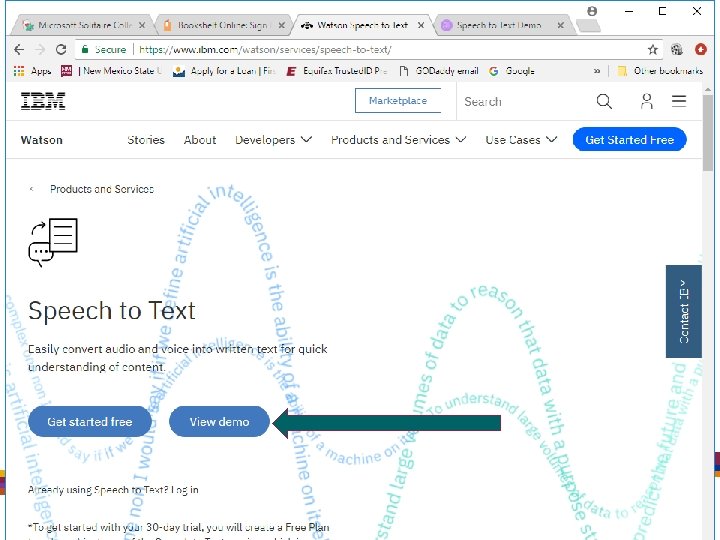This screenshot has width=720, height=540.
Task: Bookmark this page with the star icon
Action: pos(652,50)
